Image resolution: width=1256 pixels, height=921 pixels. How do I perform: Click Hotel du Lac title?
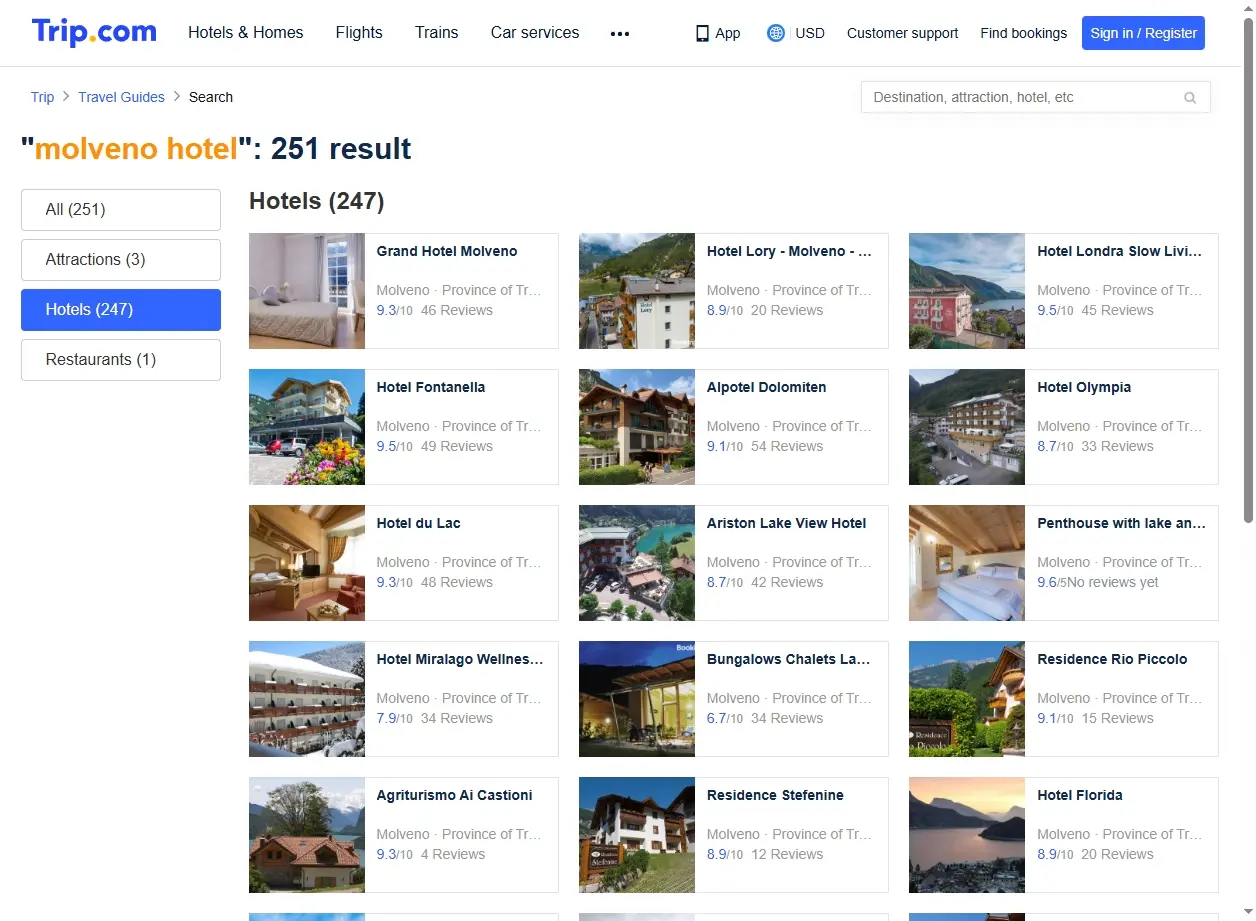(x=419, y=523)
